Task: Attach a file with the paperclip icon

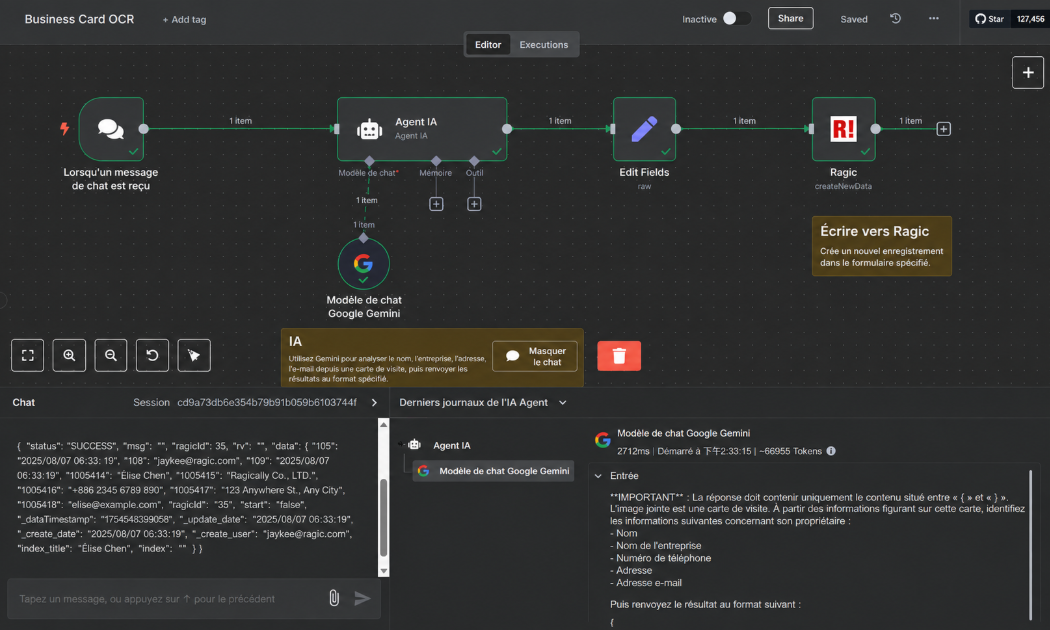Action: 334,598
